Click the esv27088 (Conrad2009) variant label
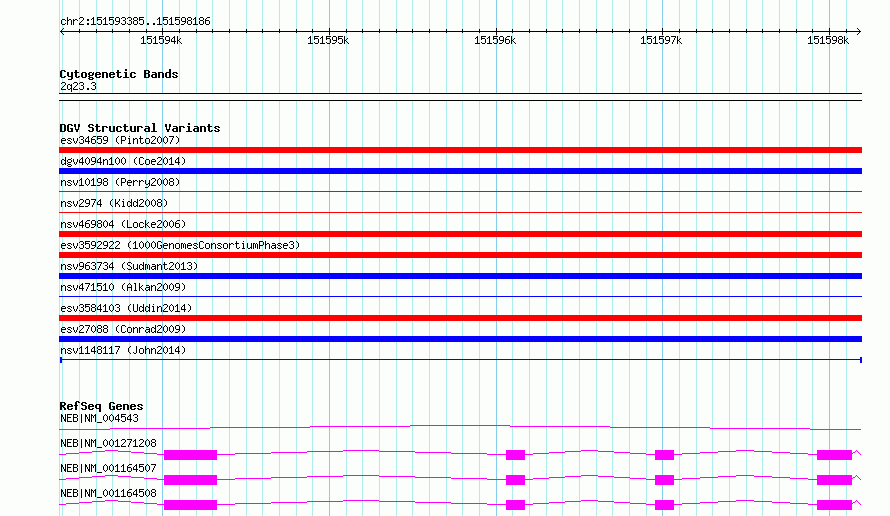Viewport: 890px width, 516px height. (123, 329)
